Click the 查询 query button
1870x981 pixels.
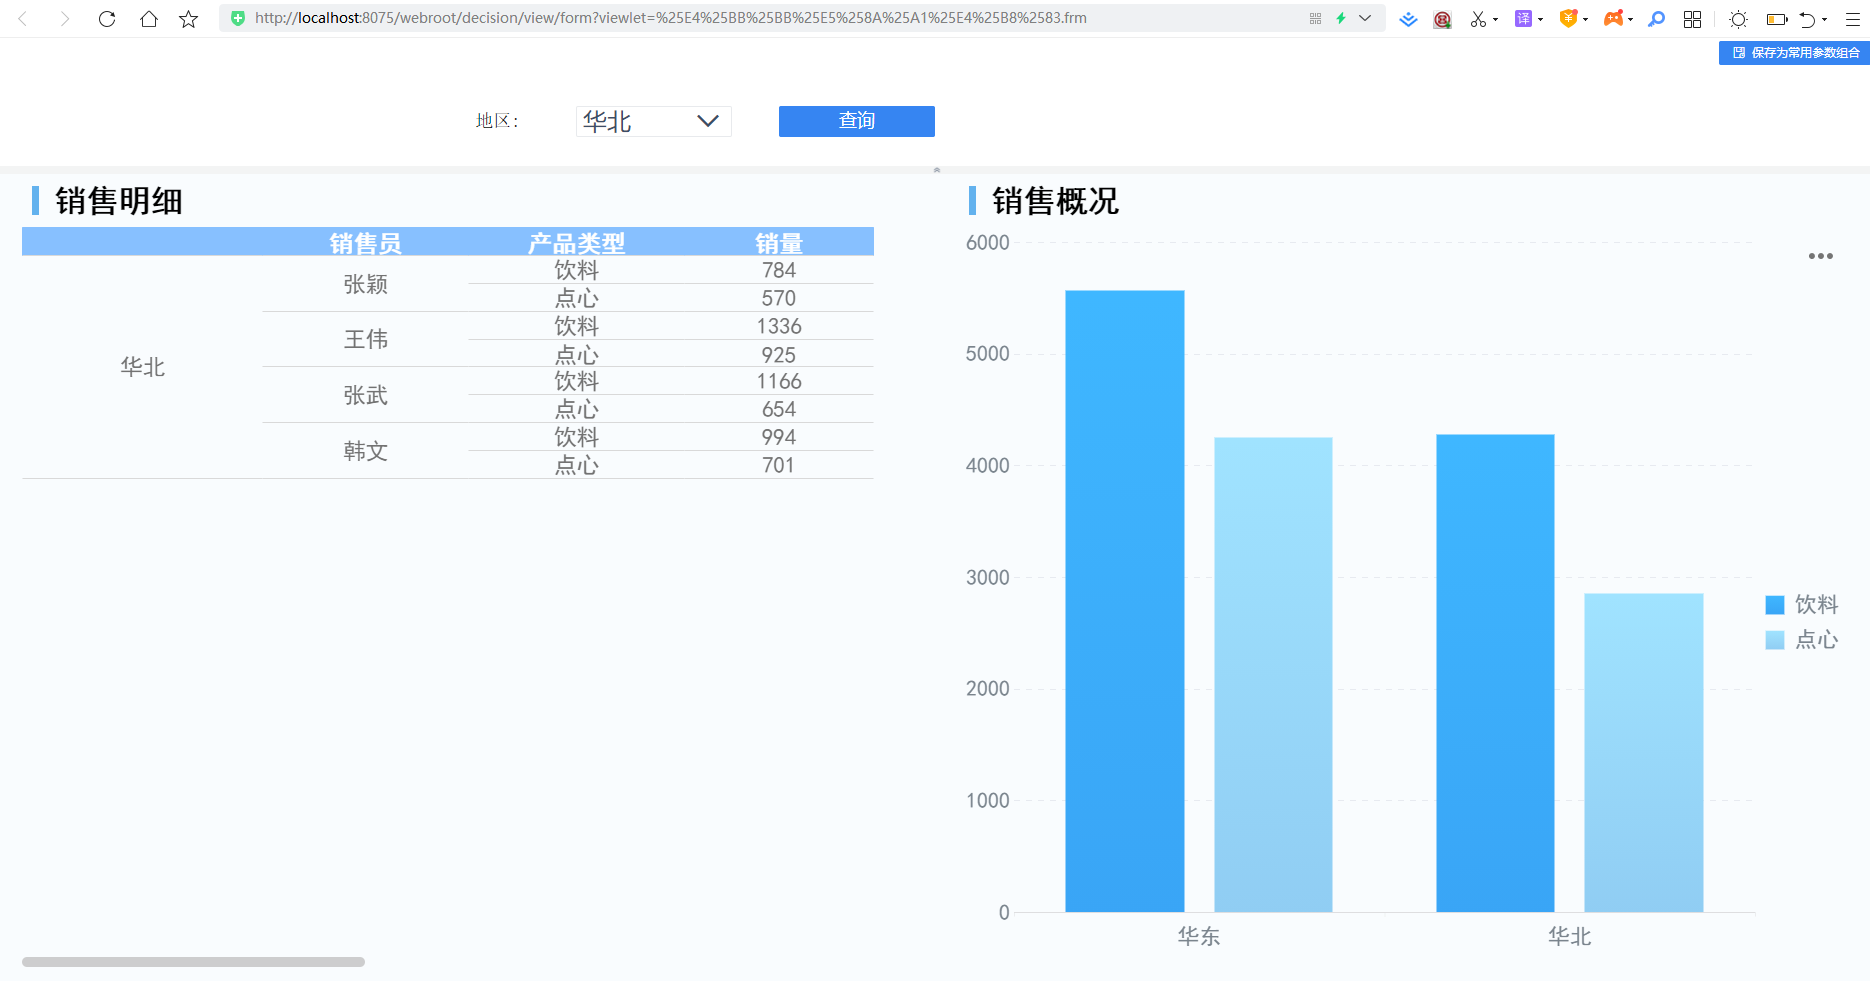click(x=857, y=121)
